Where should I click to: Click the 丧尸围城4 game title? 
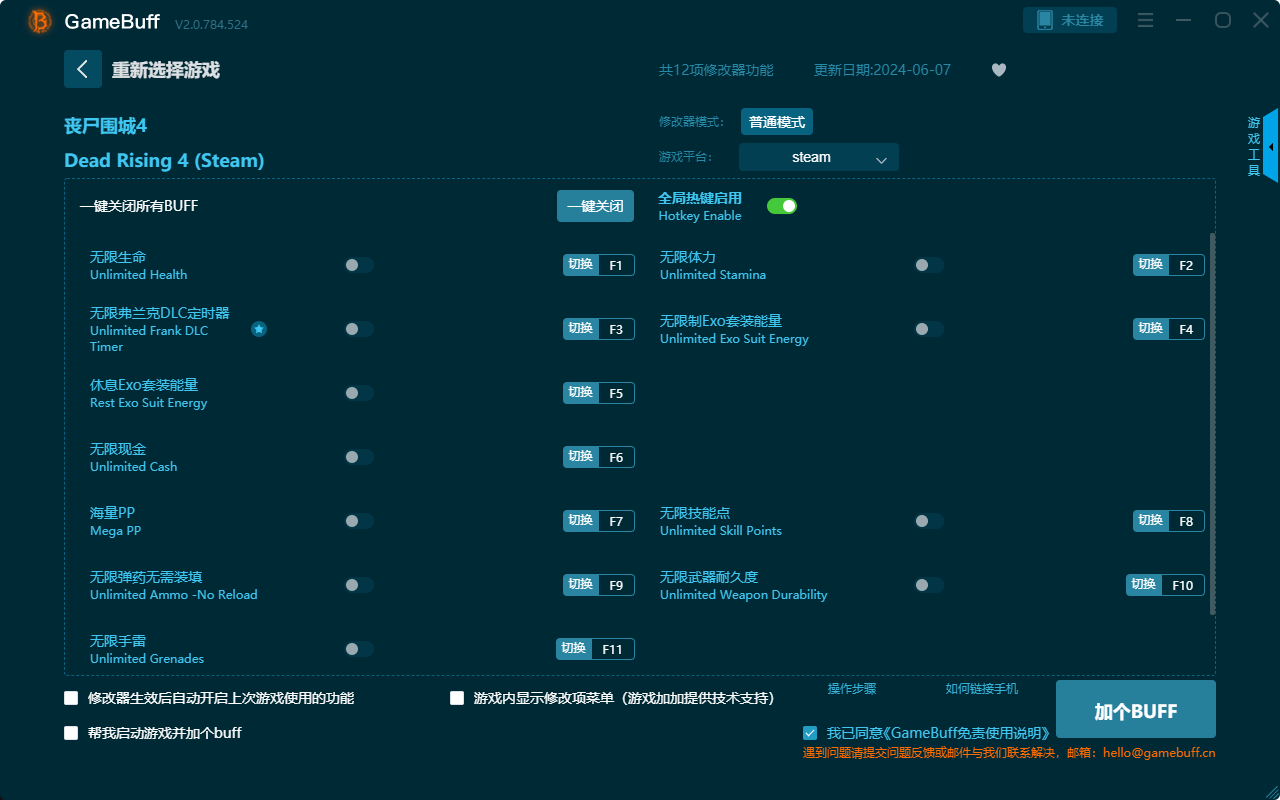105,126
